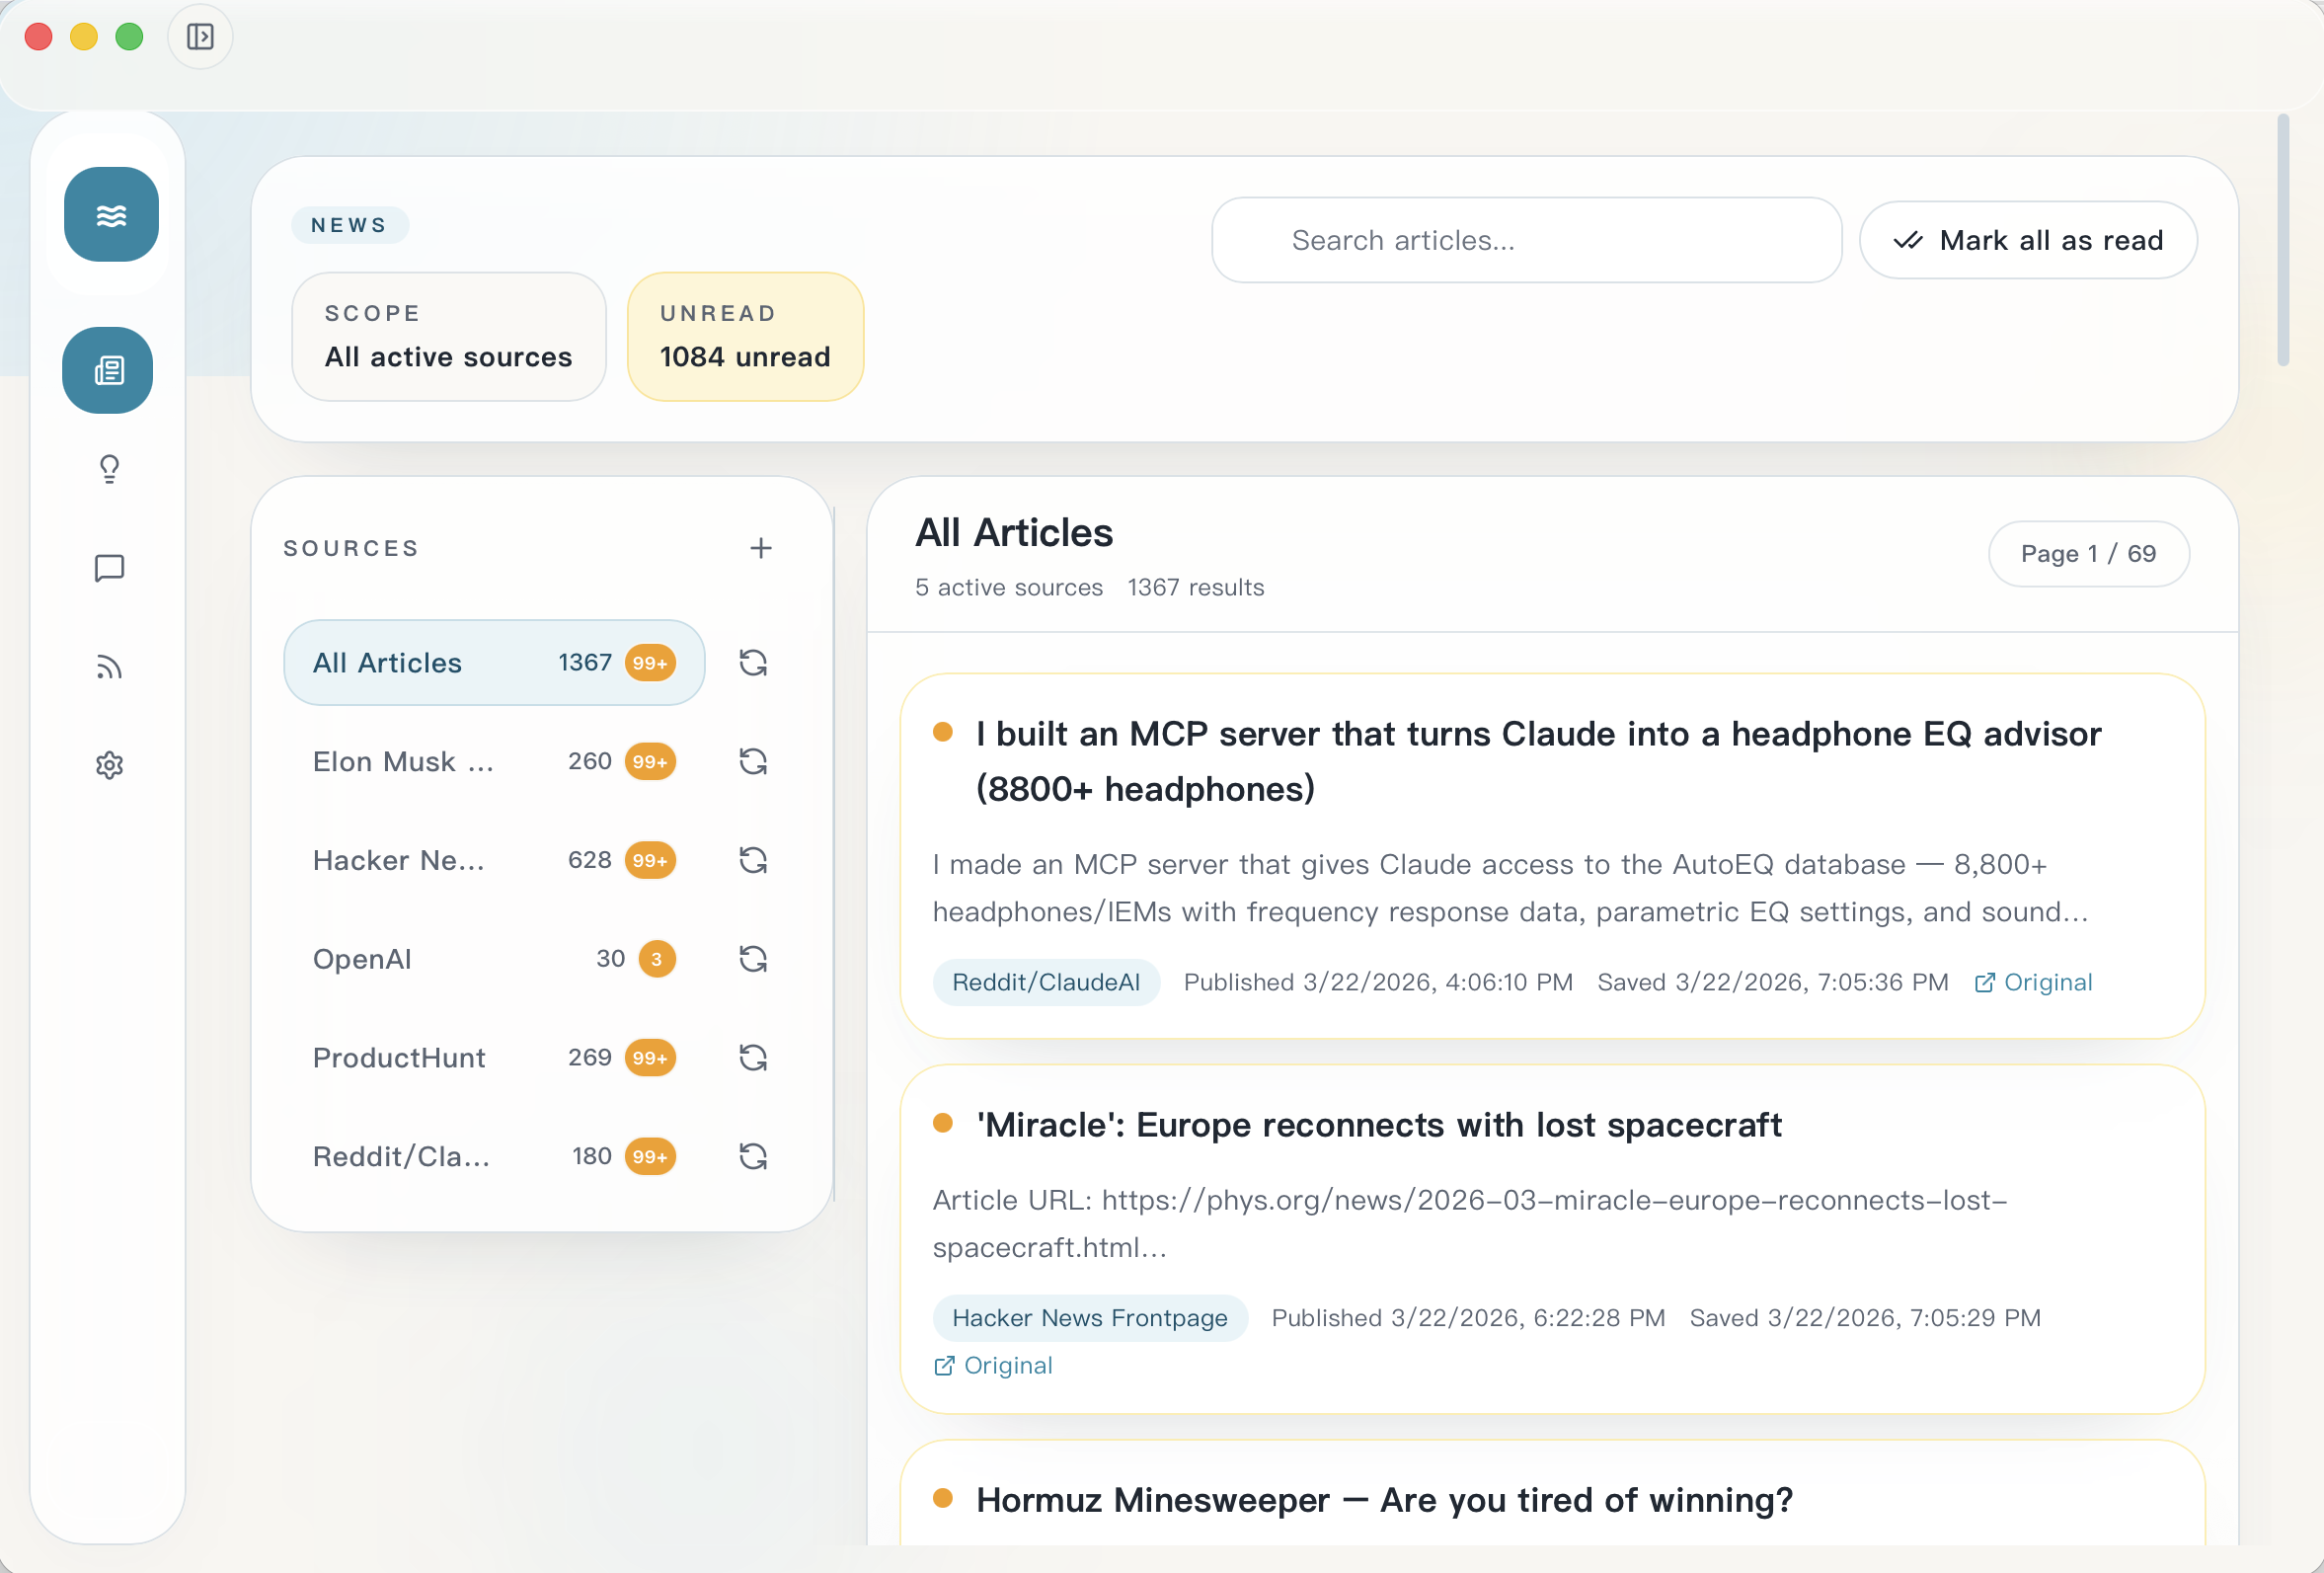Refresh the ProductHunt source feed

[752, 1057]
